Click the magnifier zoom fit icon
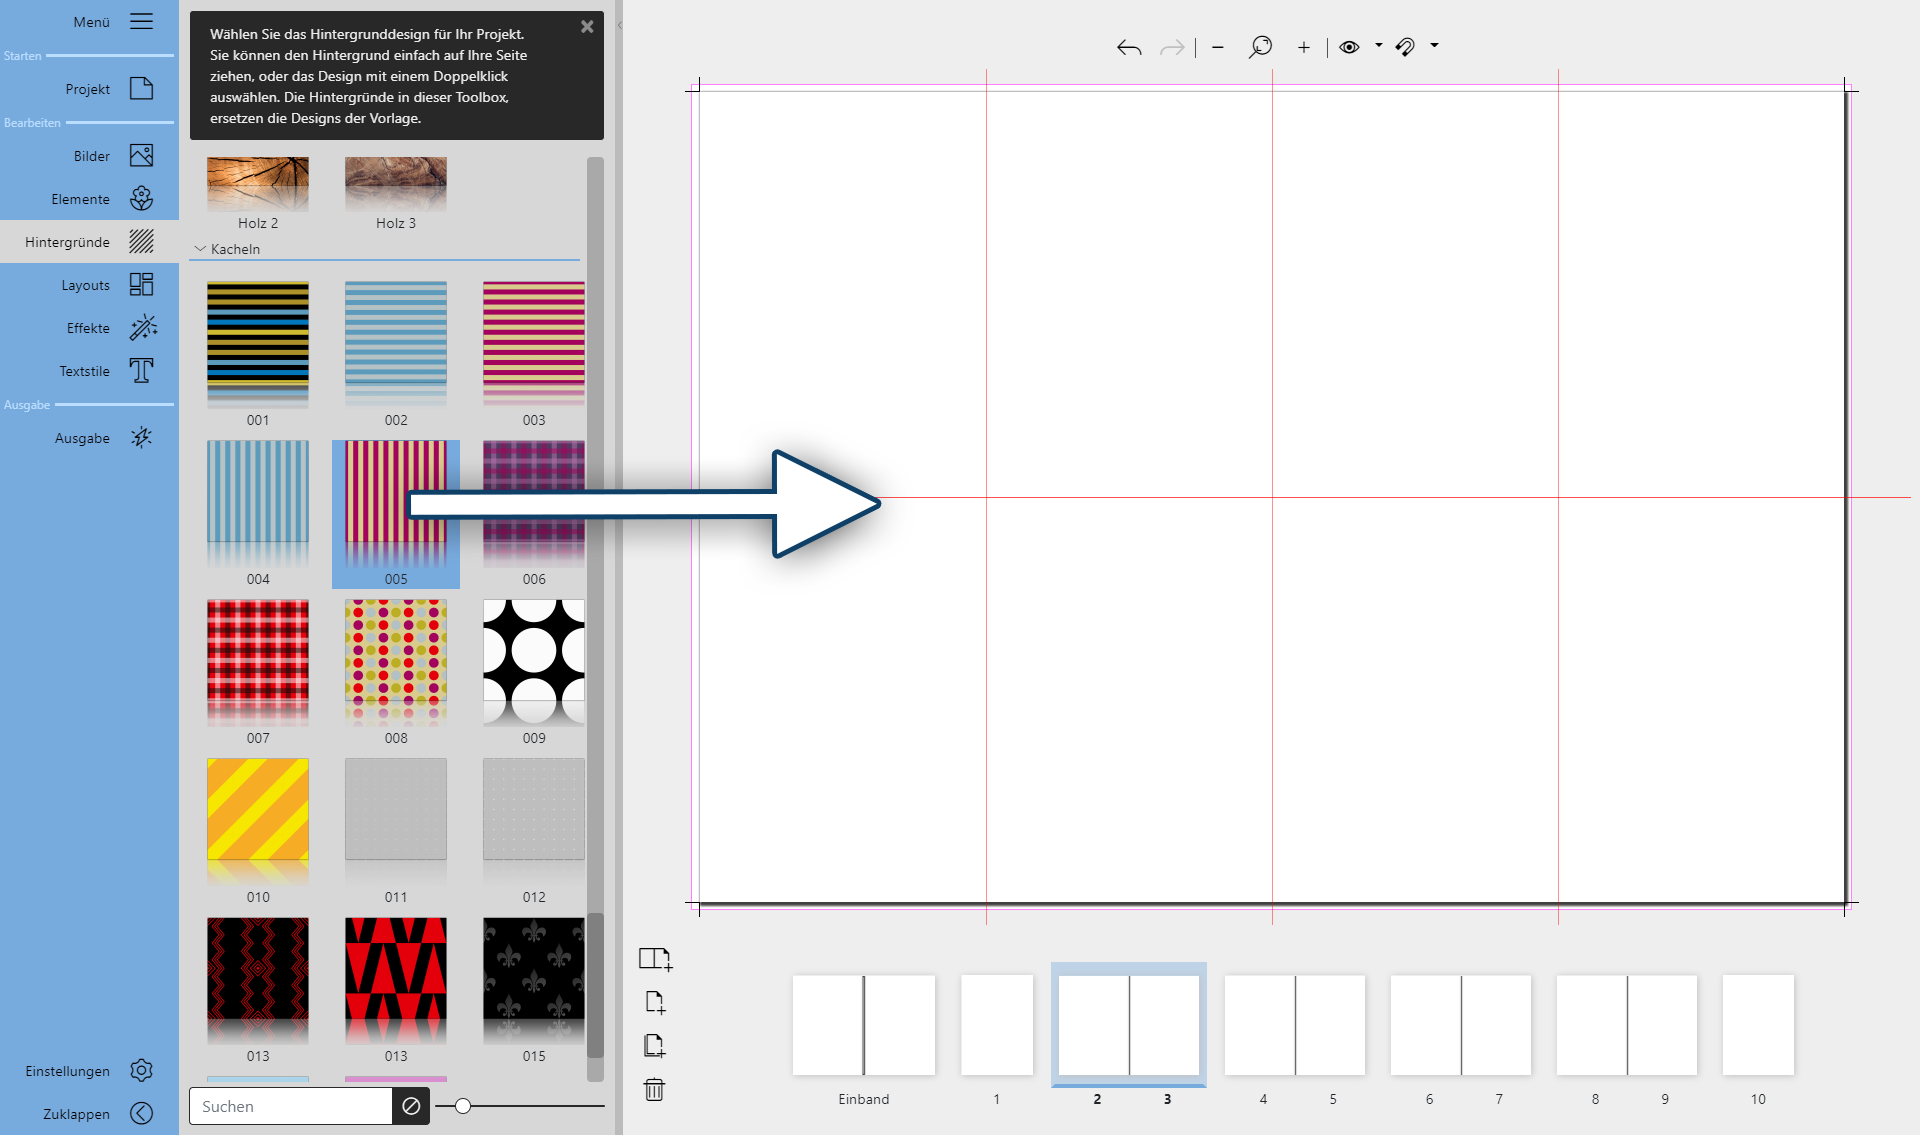The image size is (1920, 1135). click(1260, 47)
